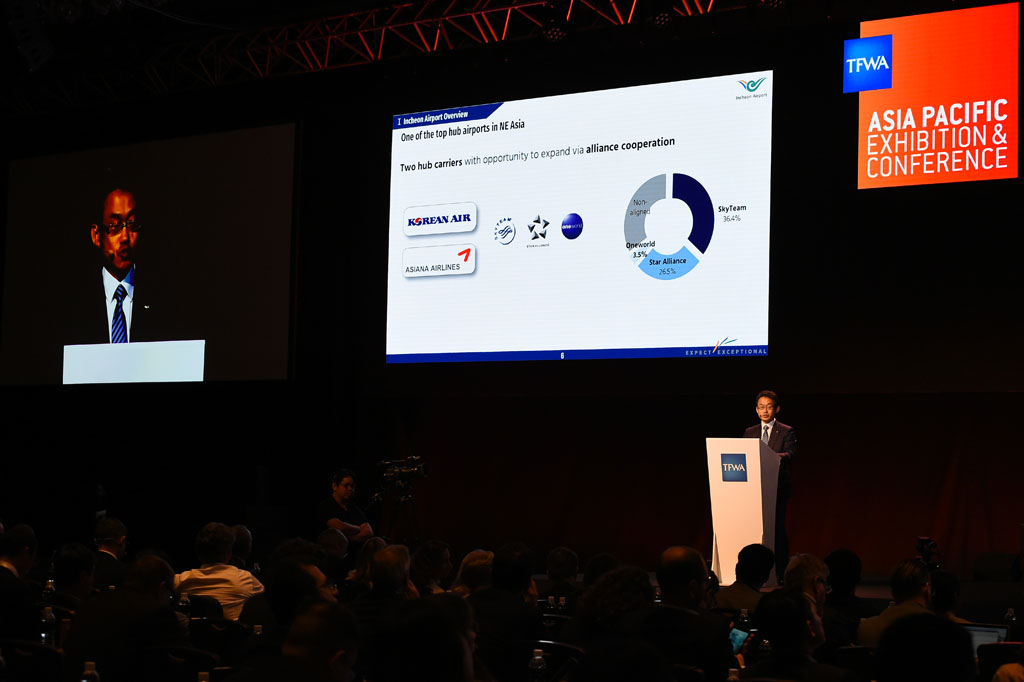Click the SkyTeam 36.4% chart label
Image resolution: width=1024 pixels, height=682 pixels.
pyautogui.click(x=731, y=213)
